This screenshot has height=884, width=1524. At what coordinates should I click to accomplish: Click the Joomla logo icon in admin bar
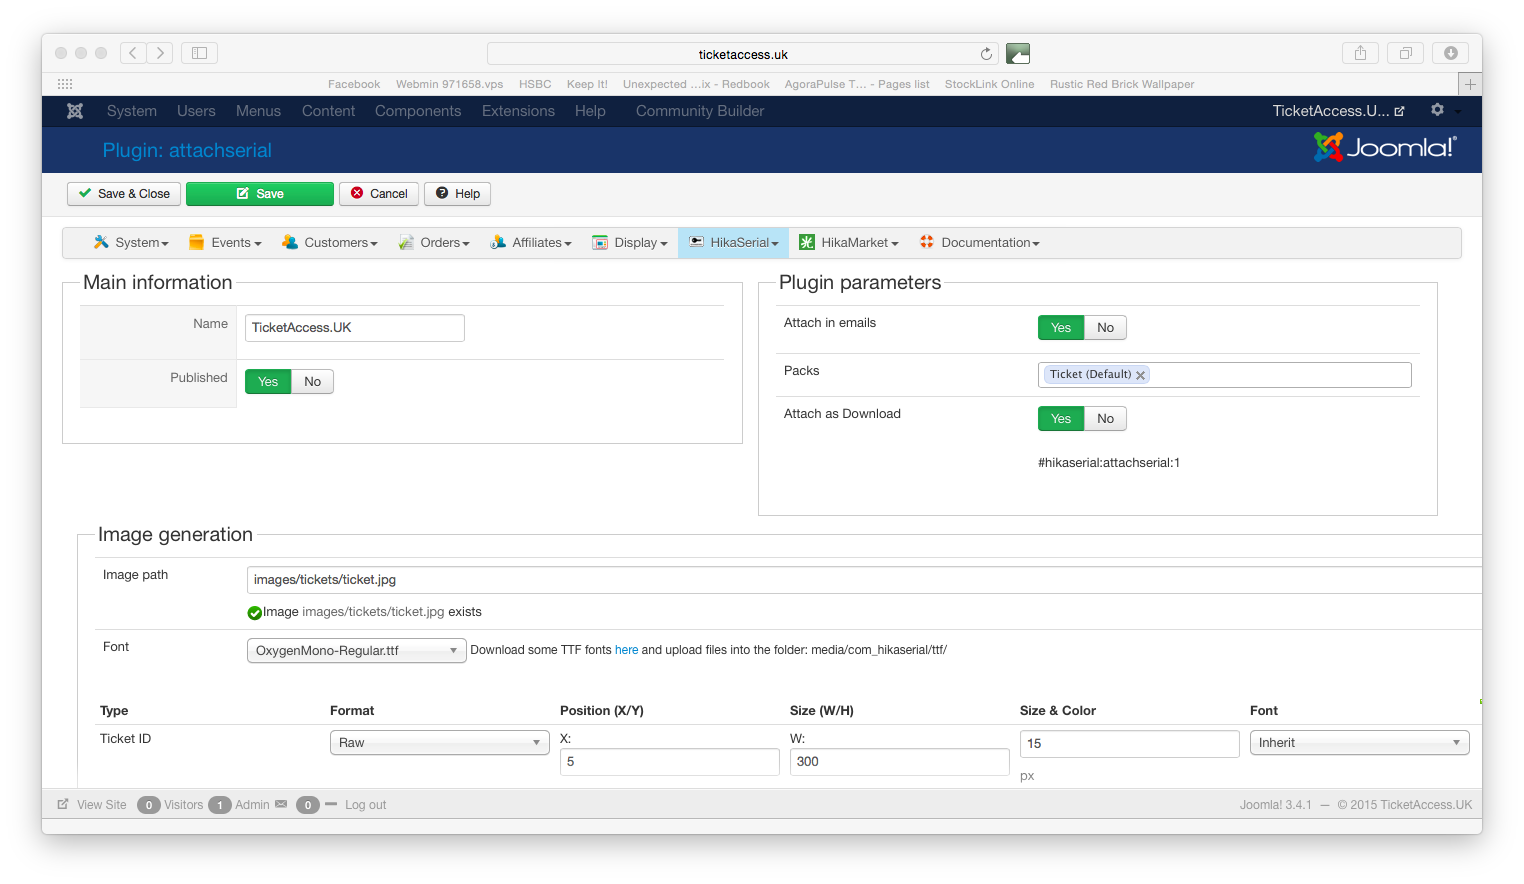tap(75, 111)
